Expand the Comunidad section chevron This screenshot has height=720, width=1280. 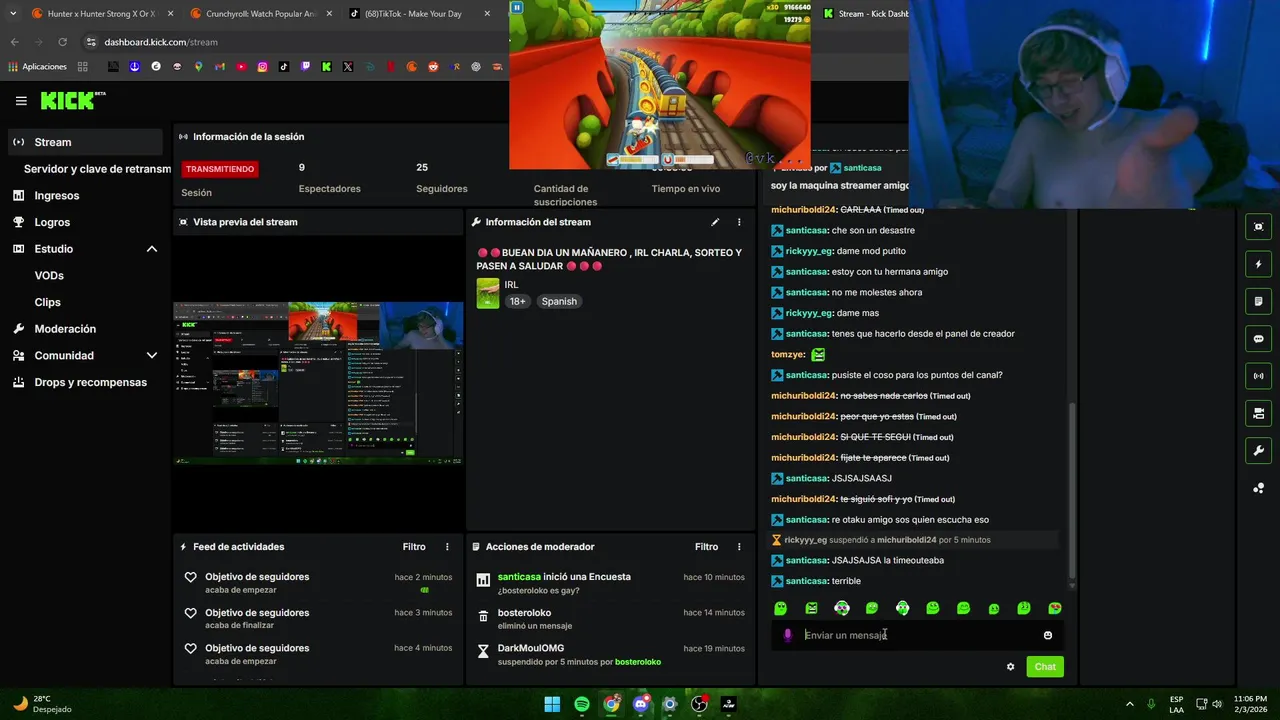pos(152,355)
